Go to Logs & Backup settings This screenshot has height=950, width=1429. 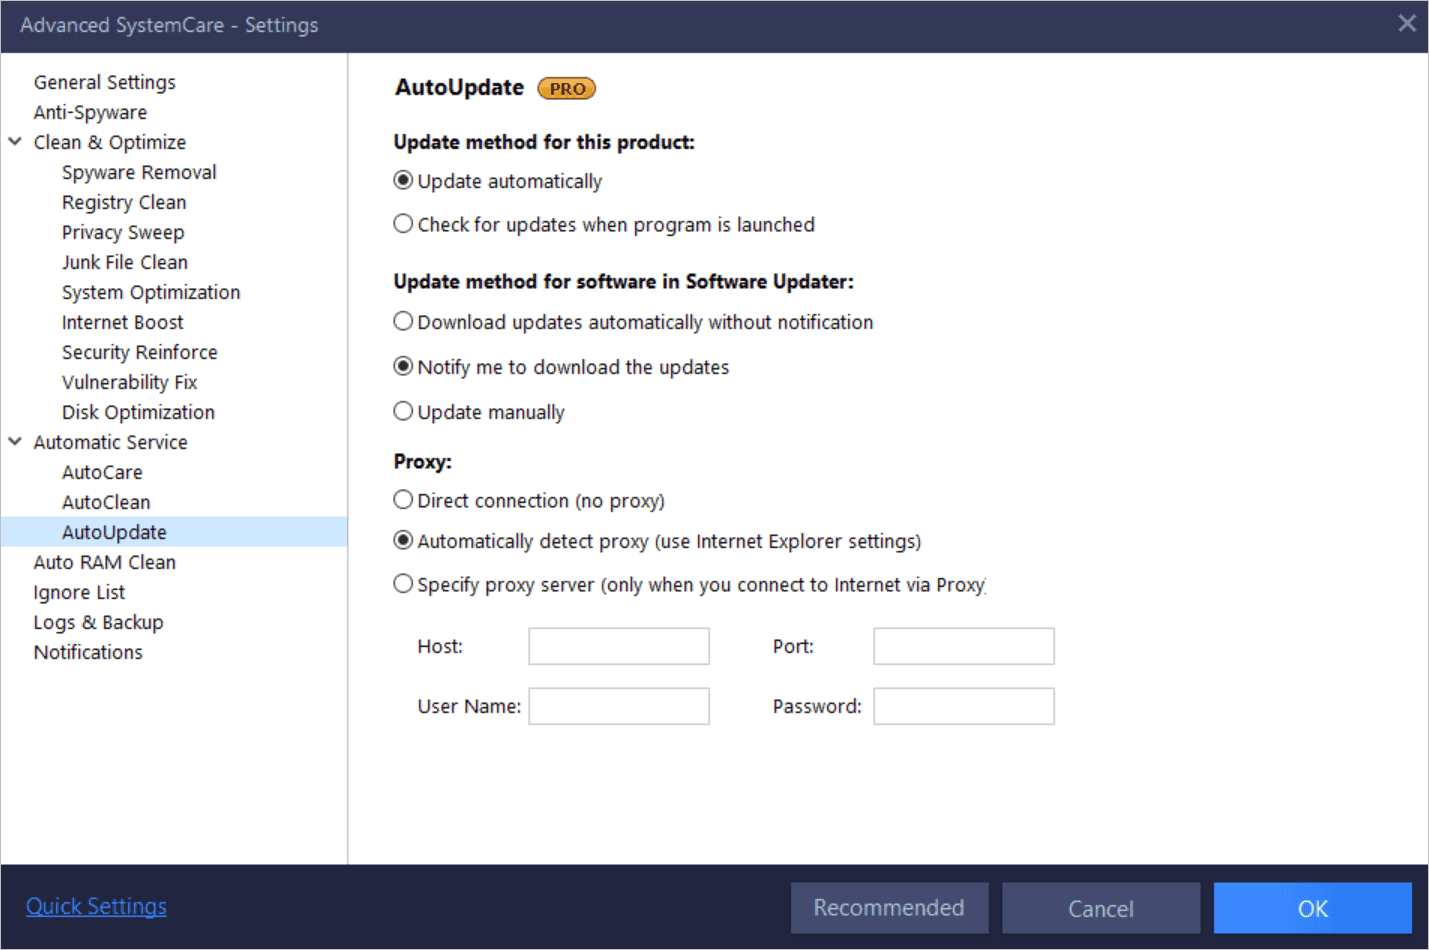click(x=98, y=622)
